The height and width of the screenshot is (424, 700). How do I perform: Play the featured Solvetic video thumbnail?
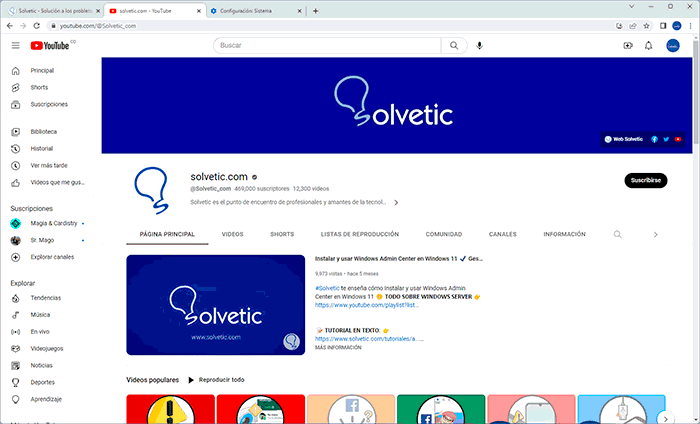point(216,305)
